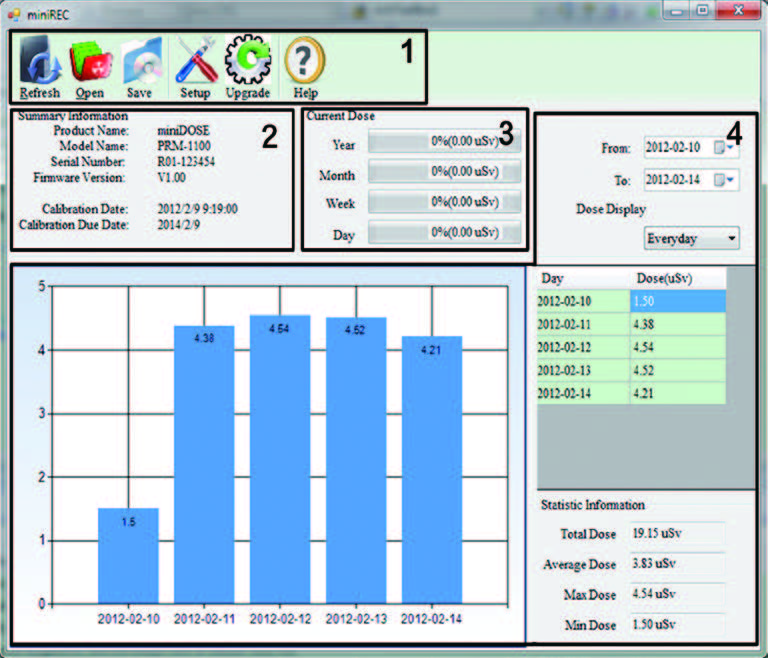Click the Day column header
Image resolution: width=768 pixels, height=658 pixels.
click(x=583, y=278)
